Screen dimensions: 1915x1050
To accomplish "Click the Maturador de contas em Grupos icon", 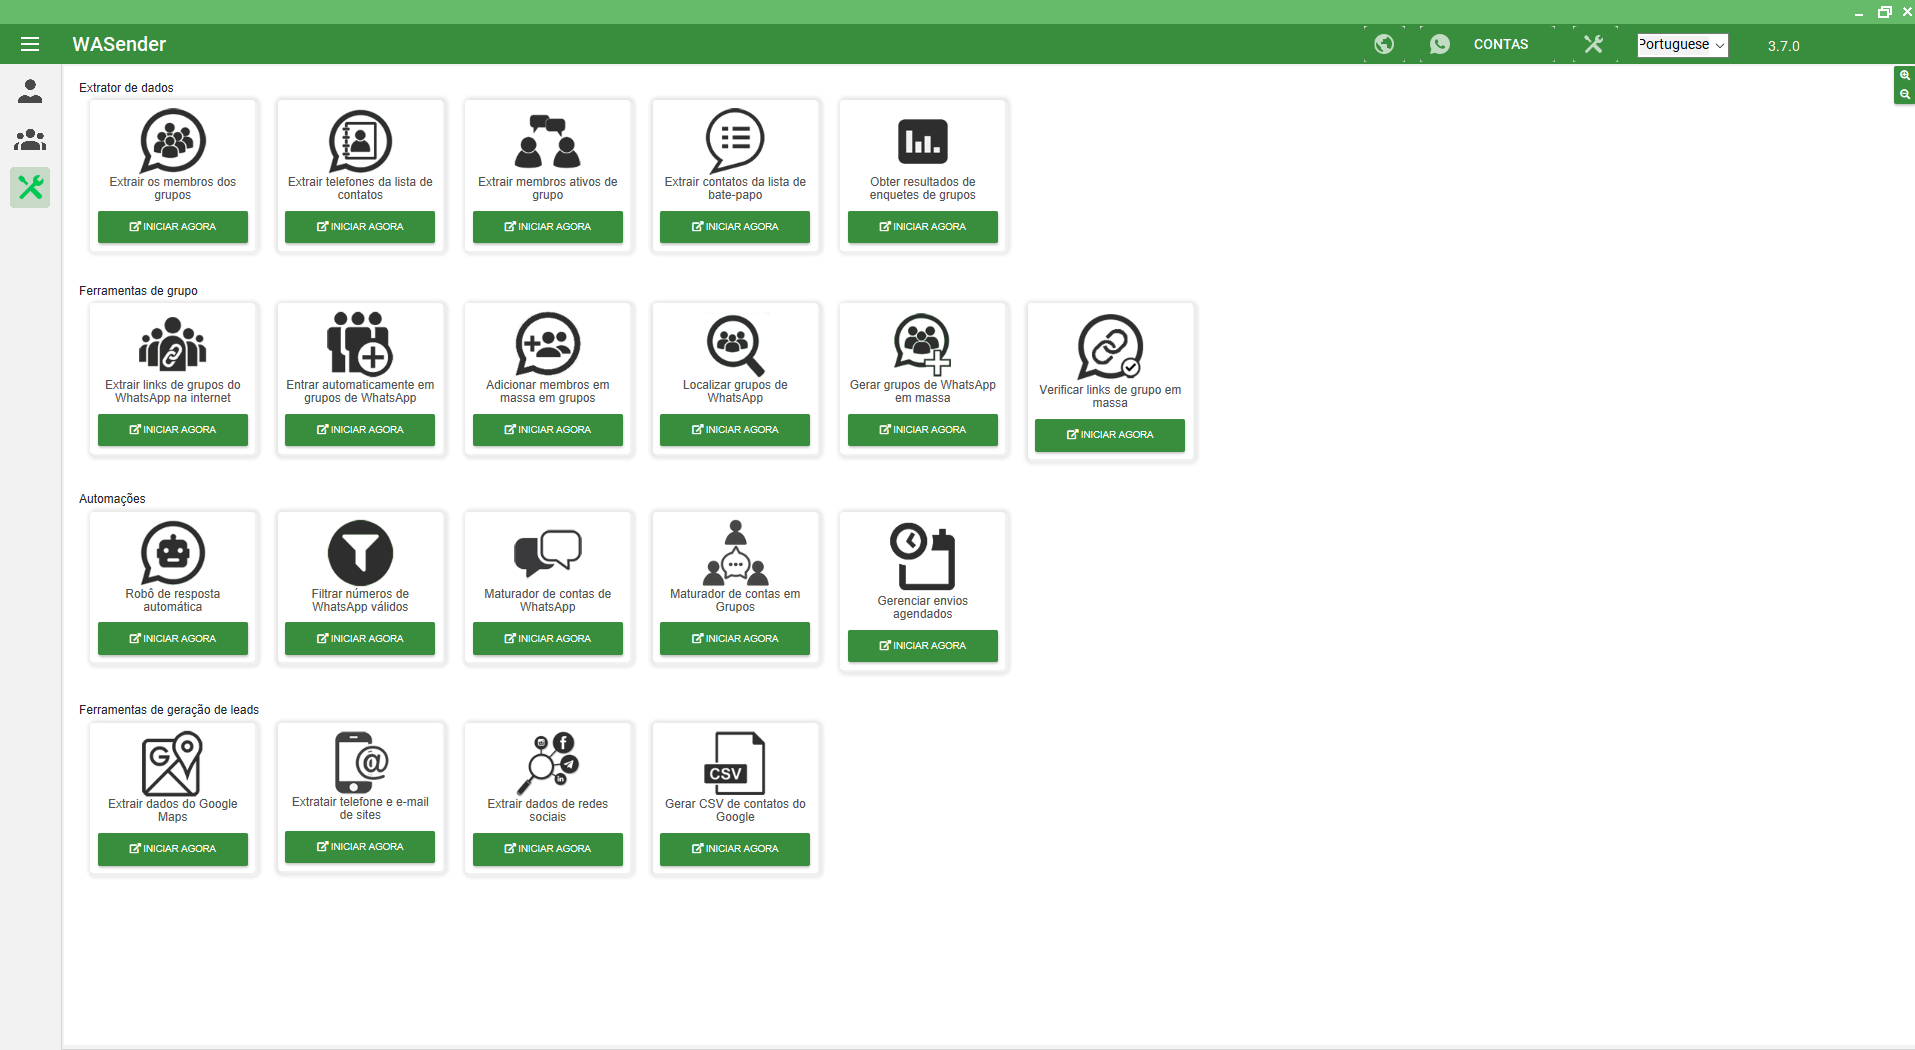I will (x=735, y=552).
